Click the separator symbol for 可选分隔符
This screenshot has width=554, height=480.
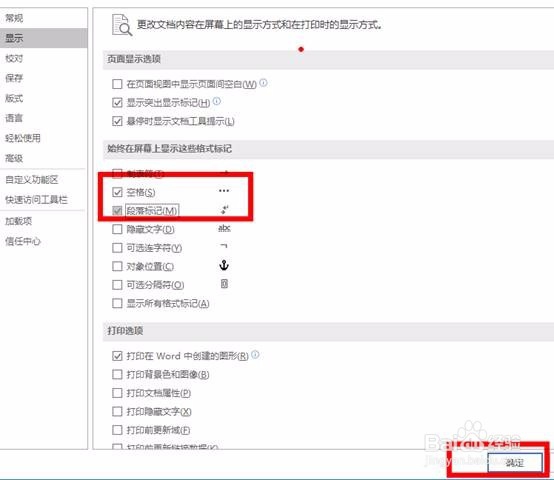coord(224,284)
